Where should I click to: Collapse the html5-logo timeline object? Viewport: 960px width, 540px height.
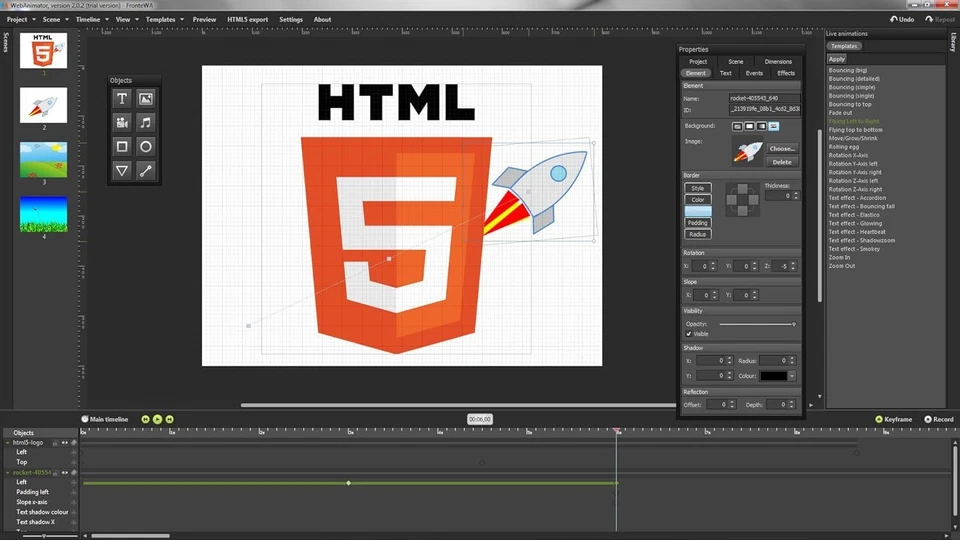(8, 442)
